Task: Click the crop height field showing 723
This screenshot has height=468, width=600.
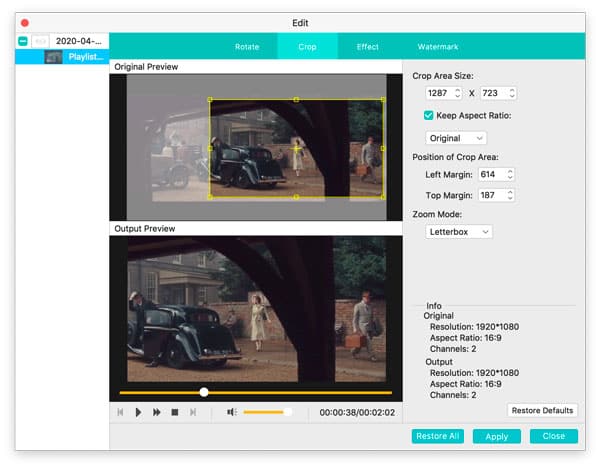Action: pos(493,93)
